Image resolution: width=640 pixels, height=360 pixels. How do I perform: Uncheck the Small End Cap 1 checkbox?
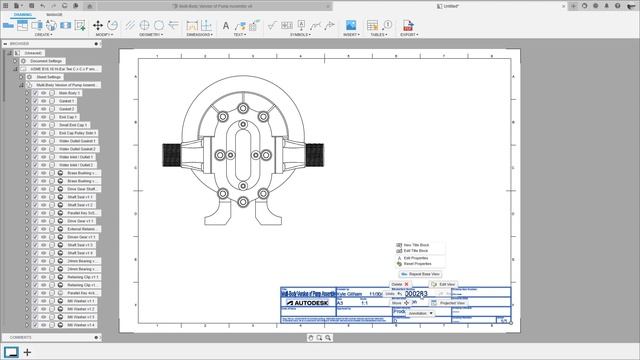coord(36,125)
